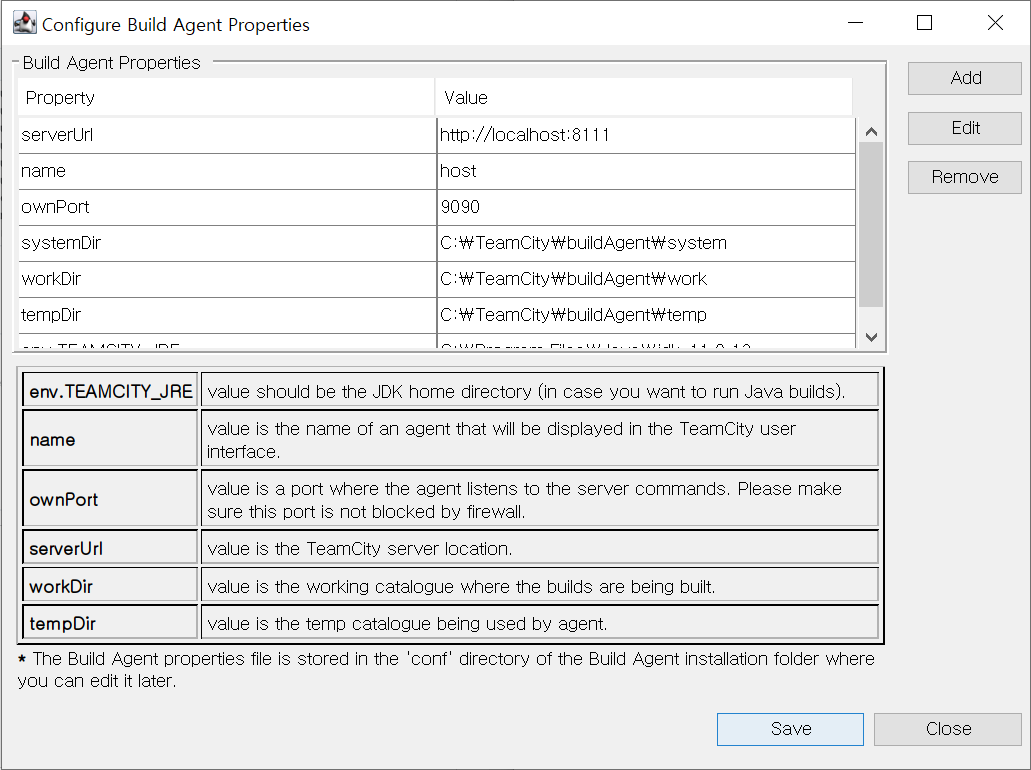Click the temp catalogue description

pos(539,623)
